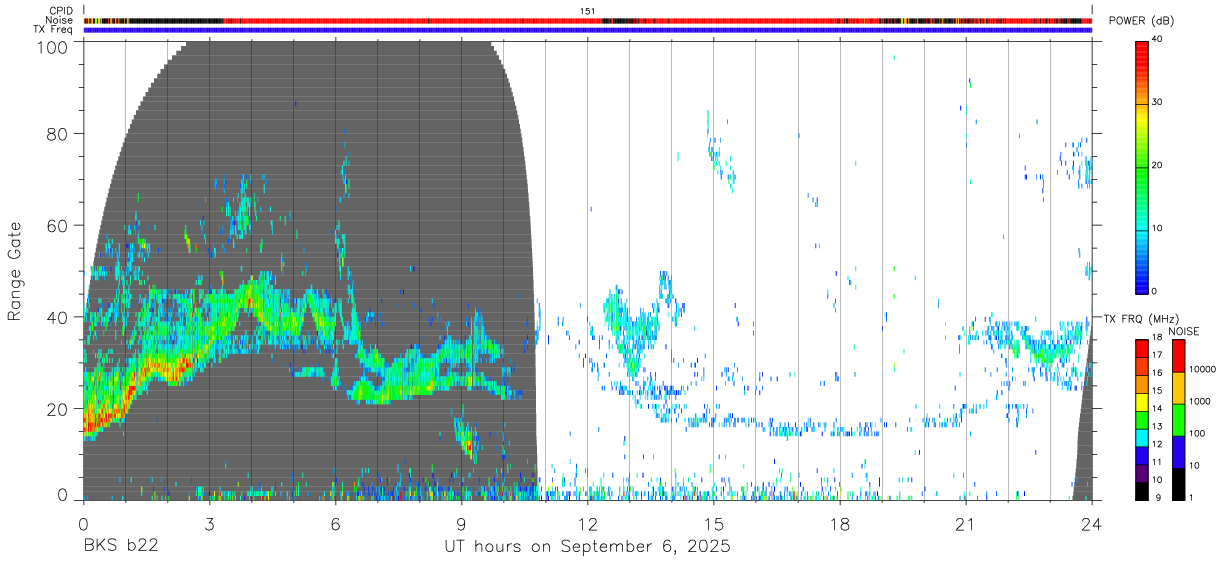Click range gate tick label 60
The height and width of the screenshot is (567, 1228).
[57, 225]
